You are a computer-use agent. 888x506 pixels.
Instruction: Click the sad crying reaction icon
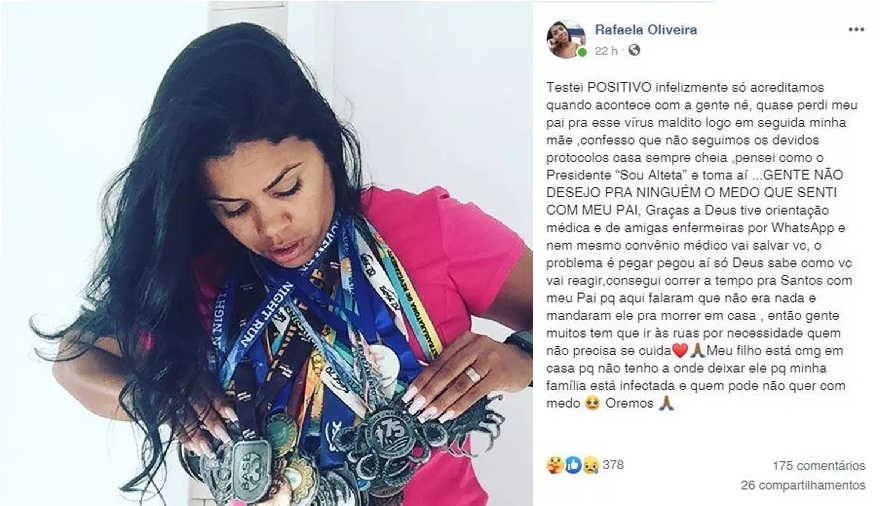[591, 465]
